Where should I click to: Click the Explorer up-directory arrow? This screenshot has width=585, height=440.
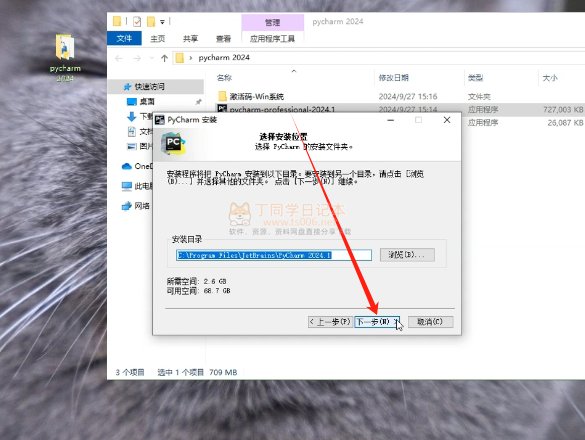pos(164,58)
